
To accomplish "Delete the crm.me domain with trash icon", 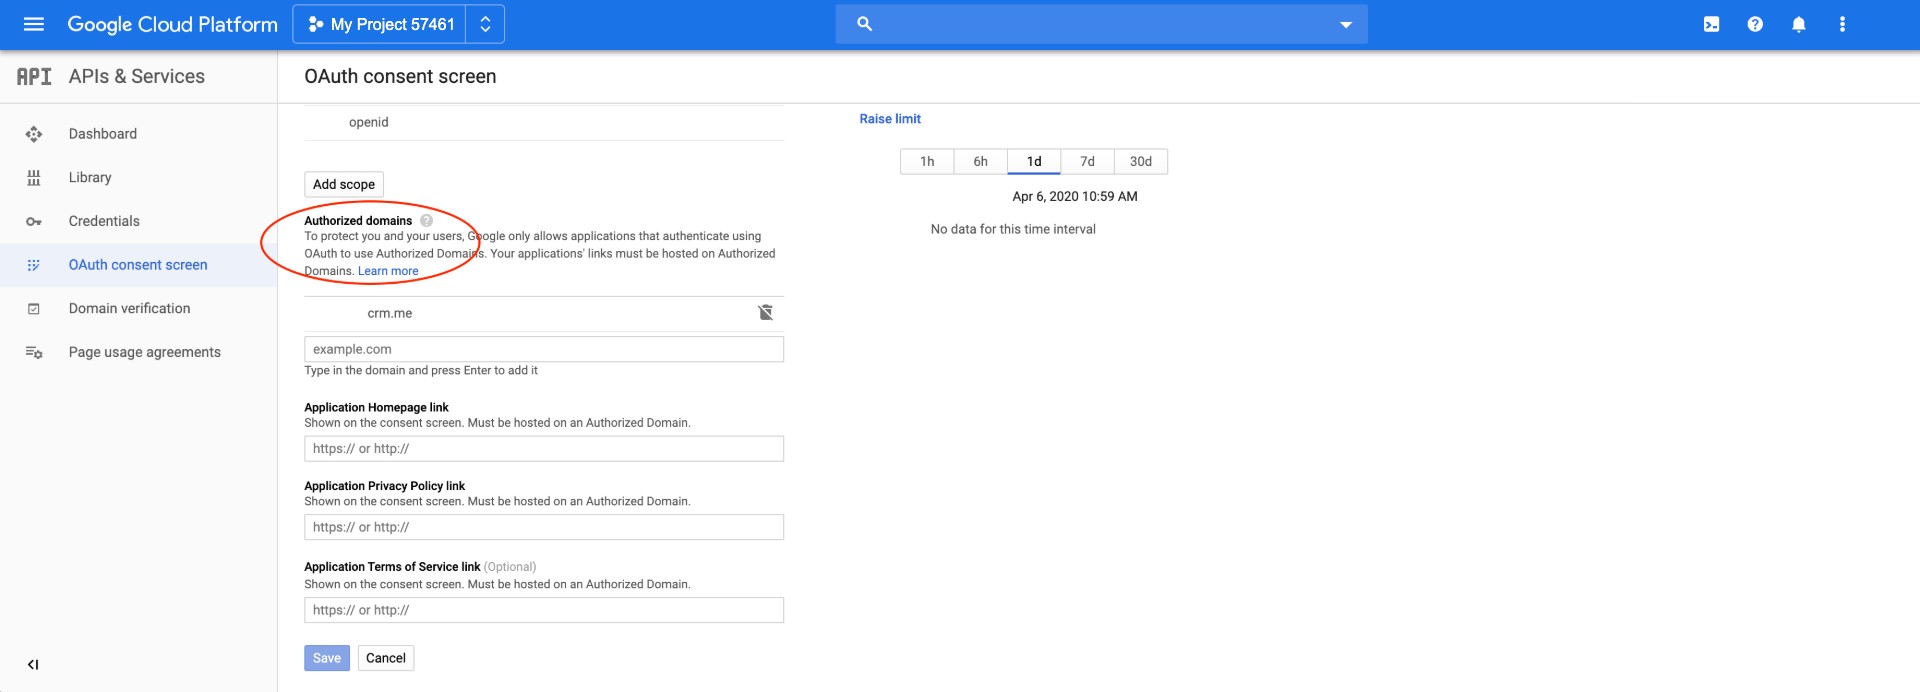I will 765,313.
